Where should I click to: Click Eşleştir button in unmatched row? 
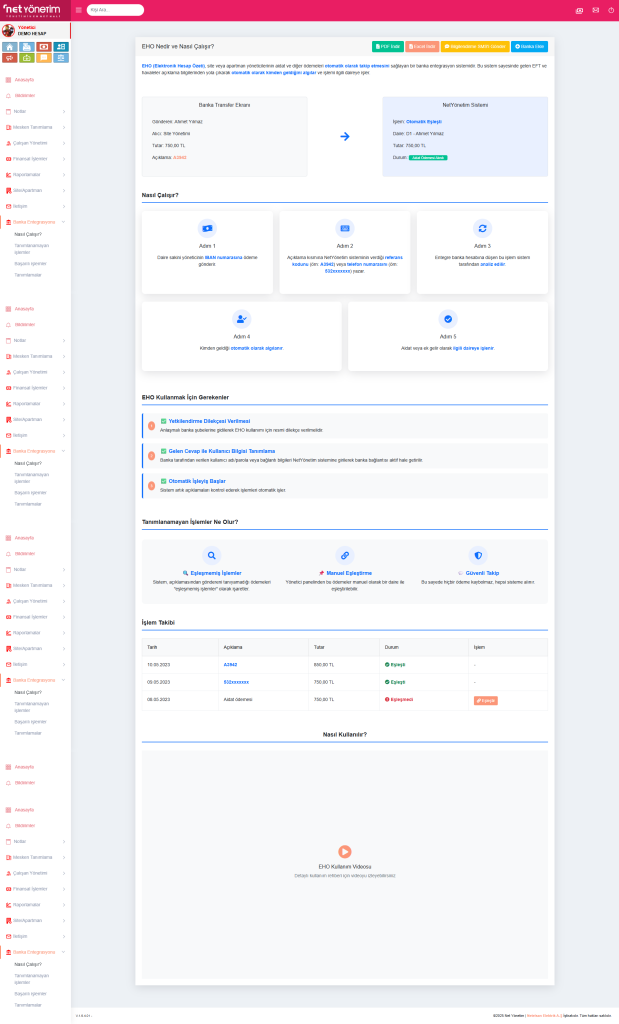tap(485, 700)
